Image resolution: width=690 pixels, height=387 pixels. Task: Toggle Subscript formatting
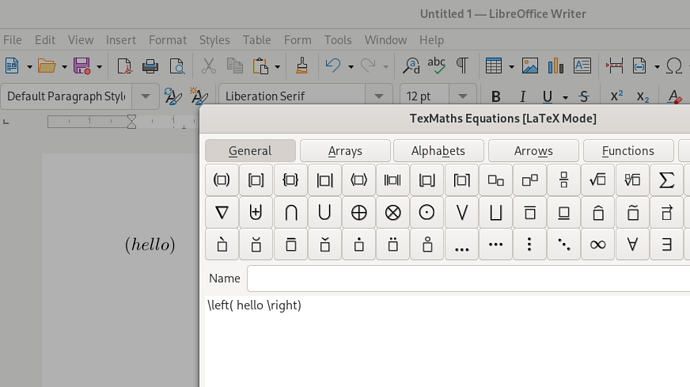[x=642, y=97]
